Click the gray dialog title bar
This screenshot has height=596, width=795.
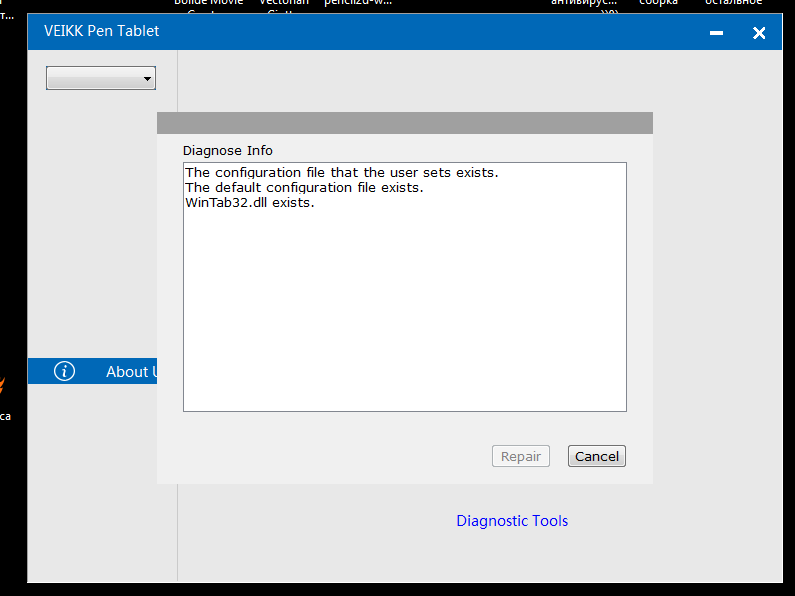point(405,123)
